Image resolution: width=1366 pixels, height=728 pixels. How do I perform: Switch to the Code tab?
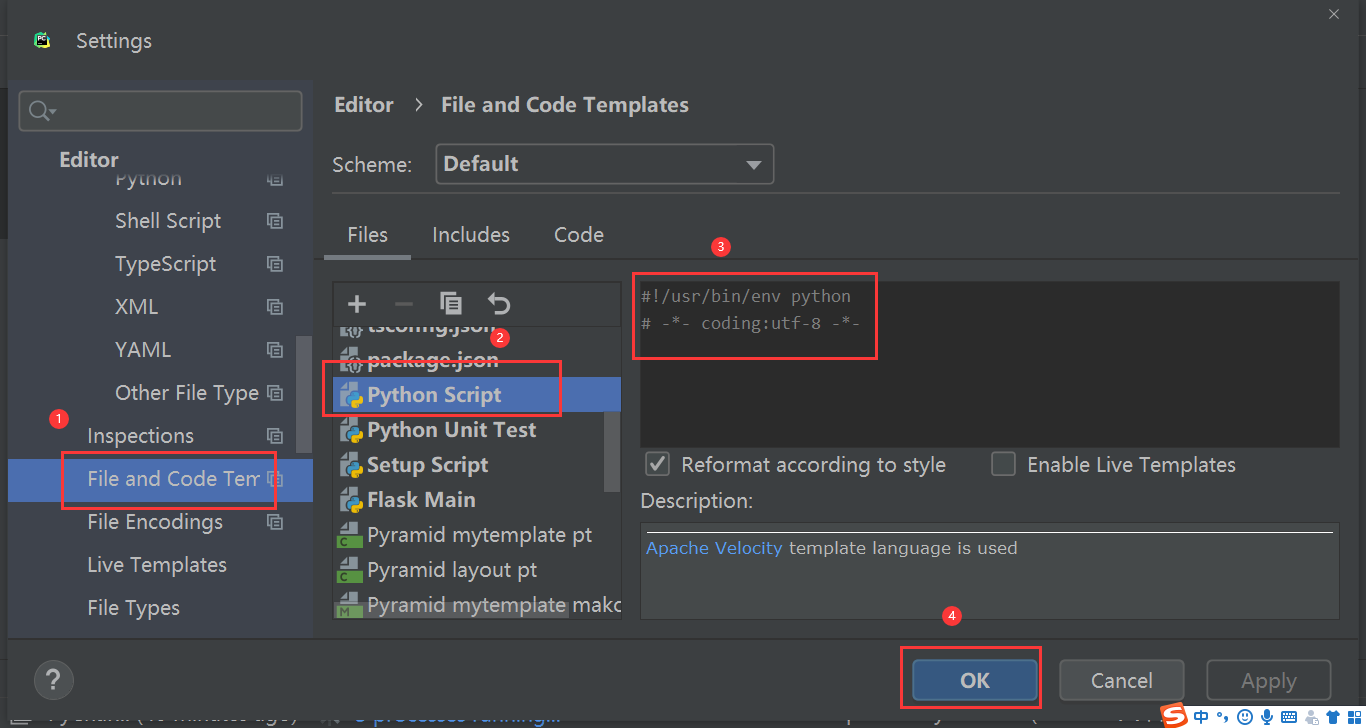[x=579, y=235]
